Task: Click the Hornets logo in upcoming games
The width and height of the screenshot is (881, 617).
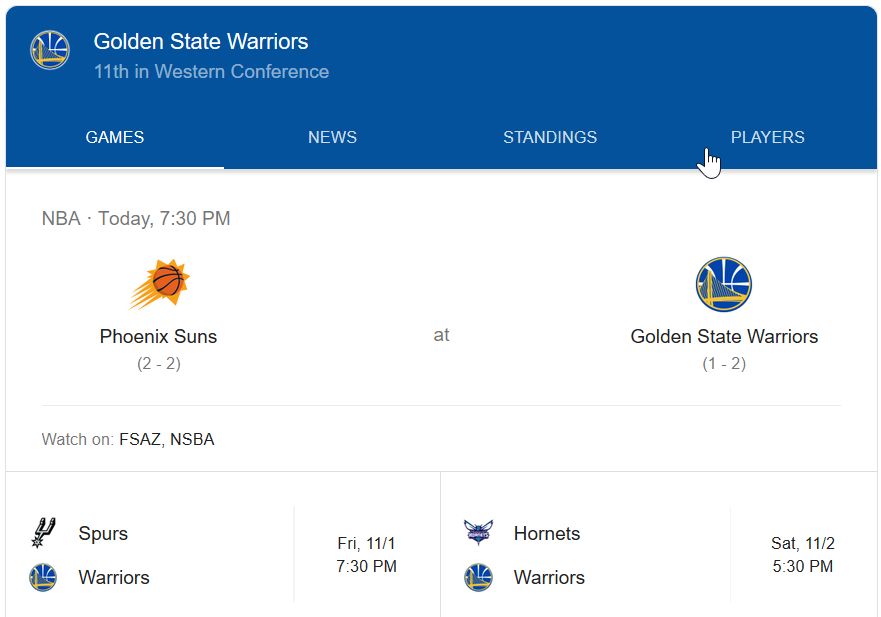Action: coord(479,533)
